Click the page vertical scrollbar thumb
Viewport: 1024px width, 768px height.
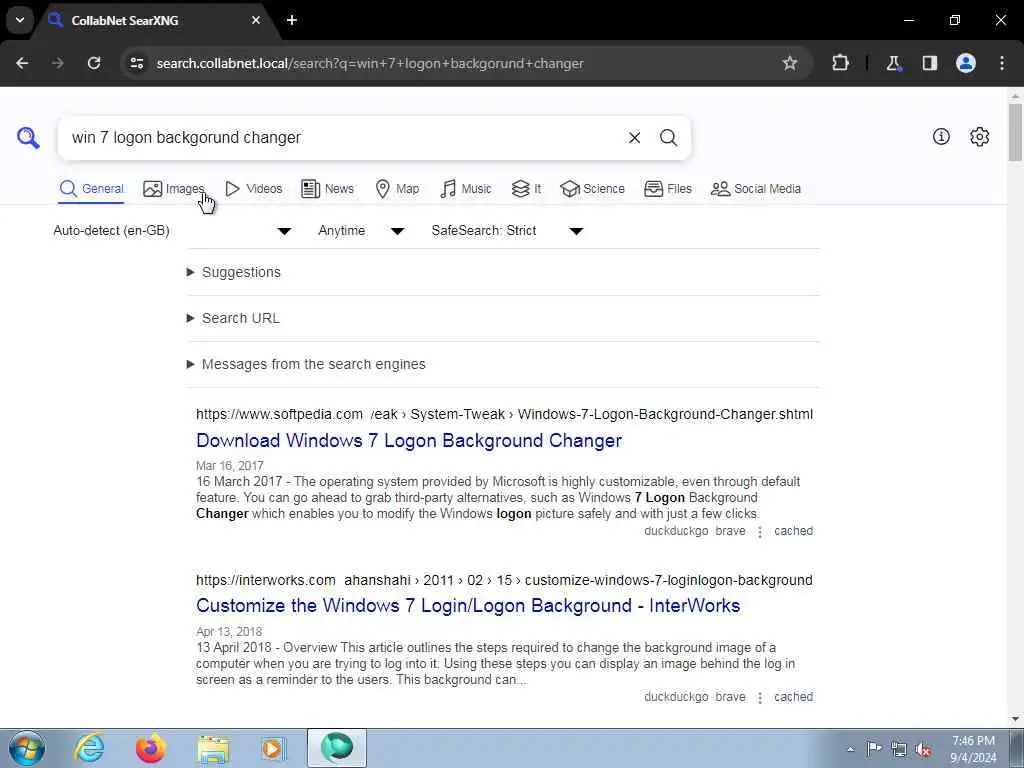[x=1015, y=132]
